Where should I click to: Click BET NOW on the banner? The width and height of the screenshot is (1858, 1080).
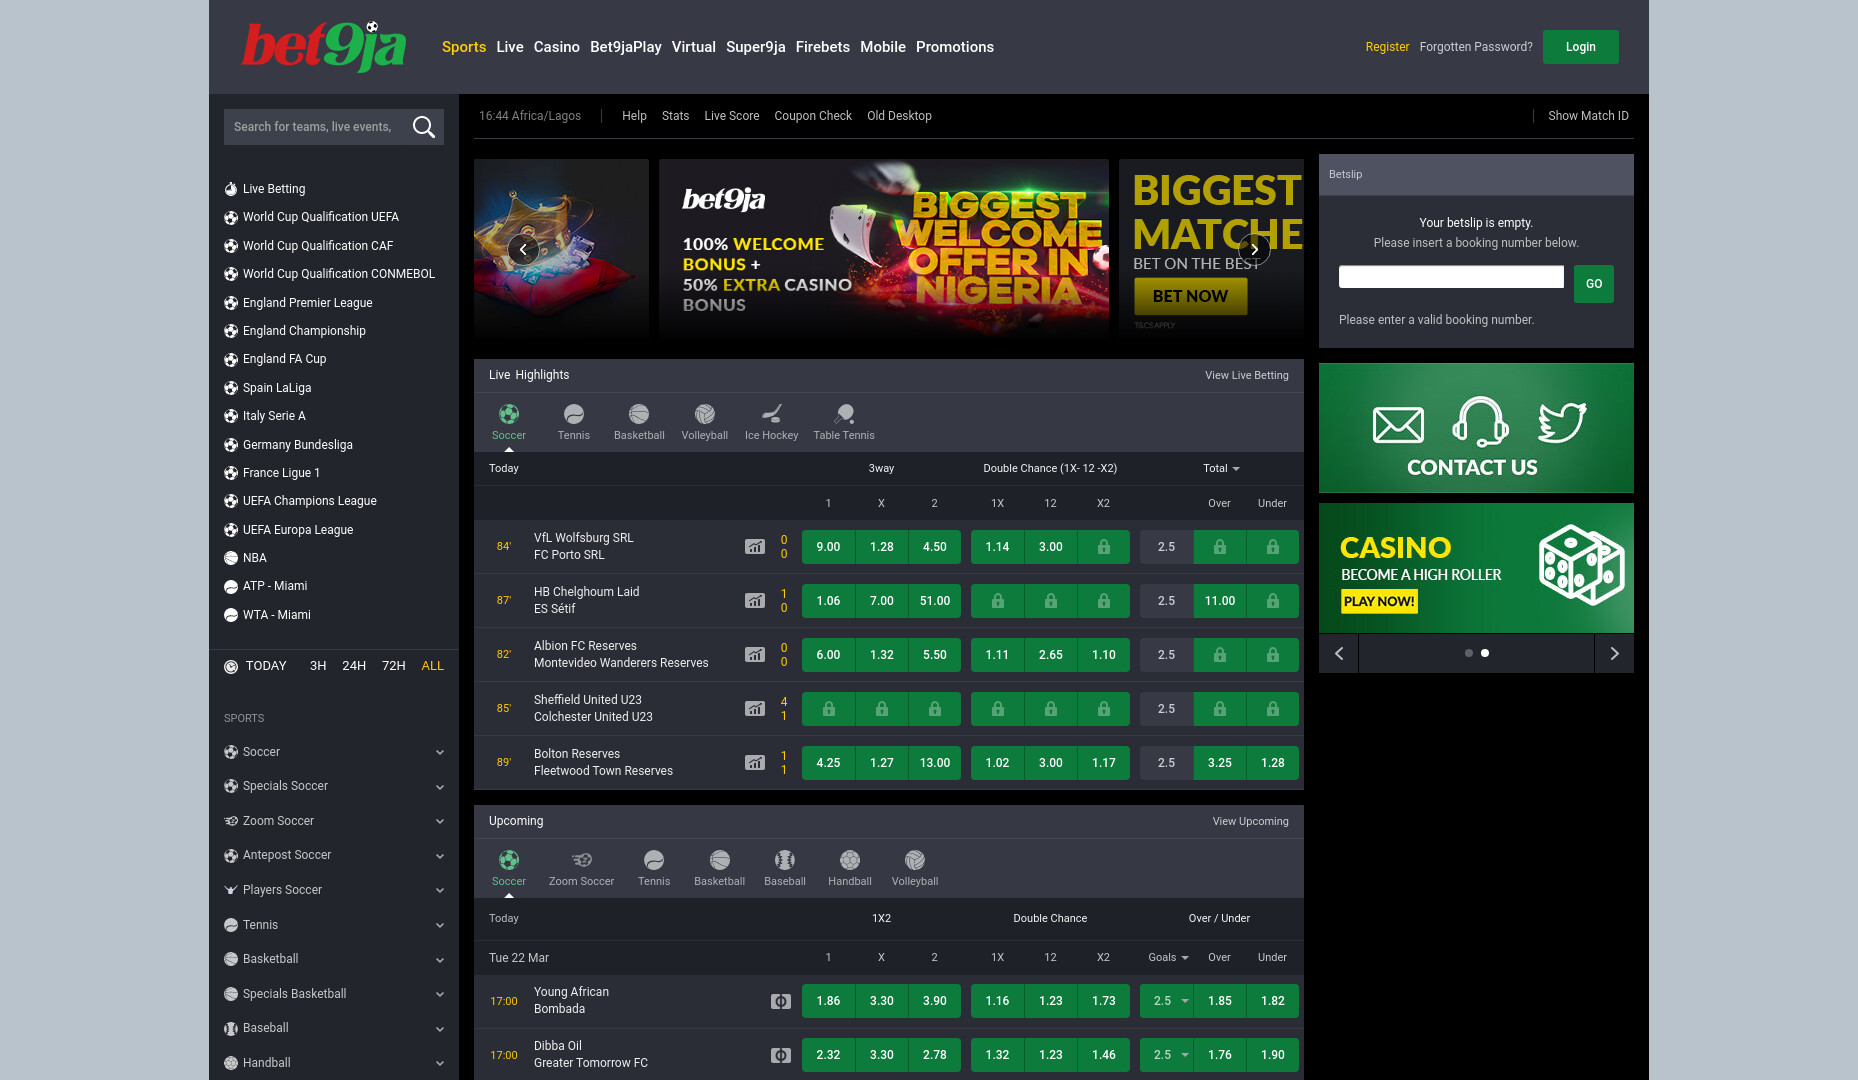click(x=1190, y=296)
